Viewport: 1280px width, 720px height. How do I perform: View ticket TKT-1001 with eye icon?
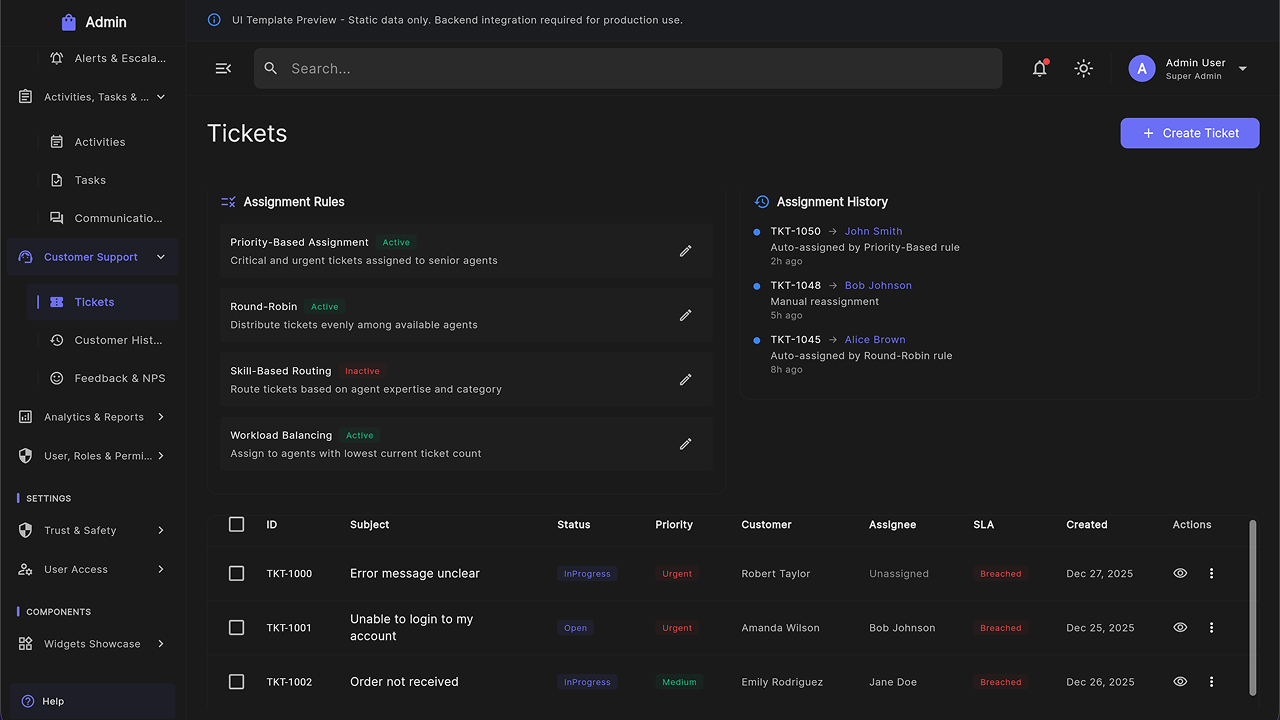point(1180,627)
